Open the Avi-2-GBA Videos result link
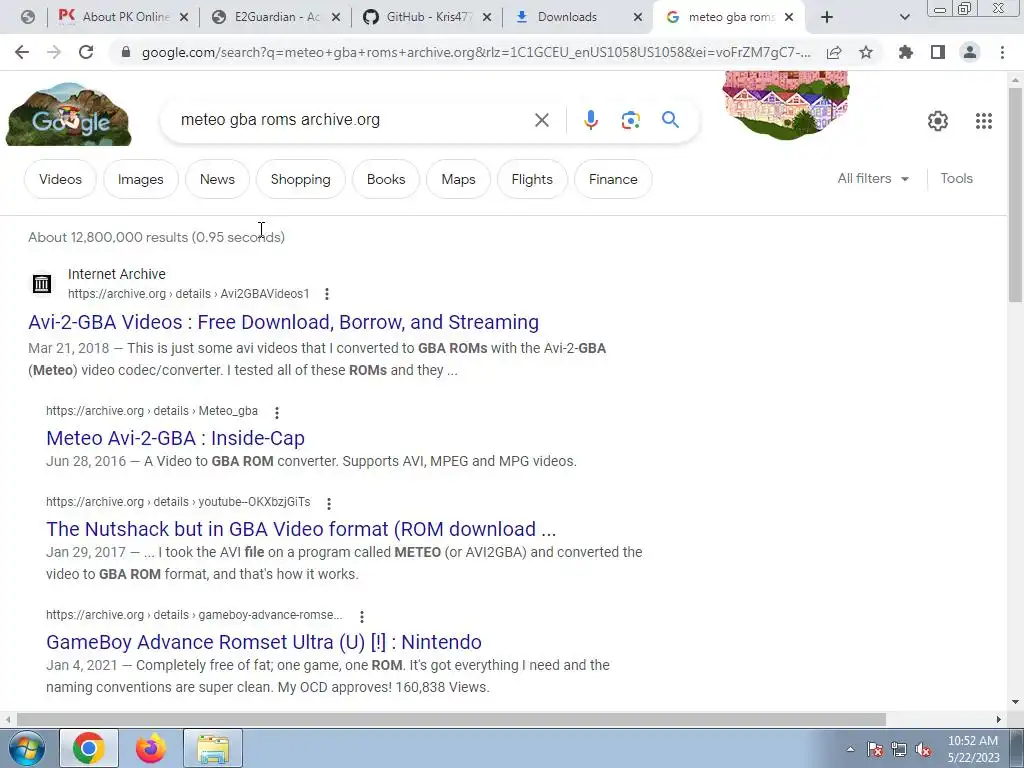Viewport: 1024px width, 768px height. click(283, 322)
